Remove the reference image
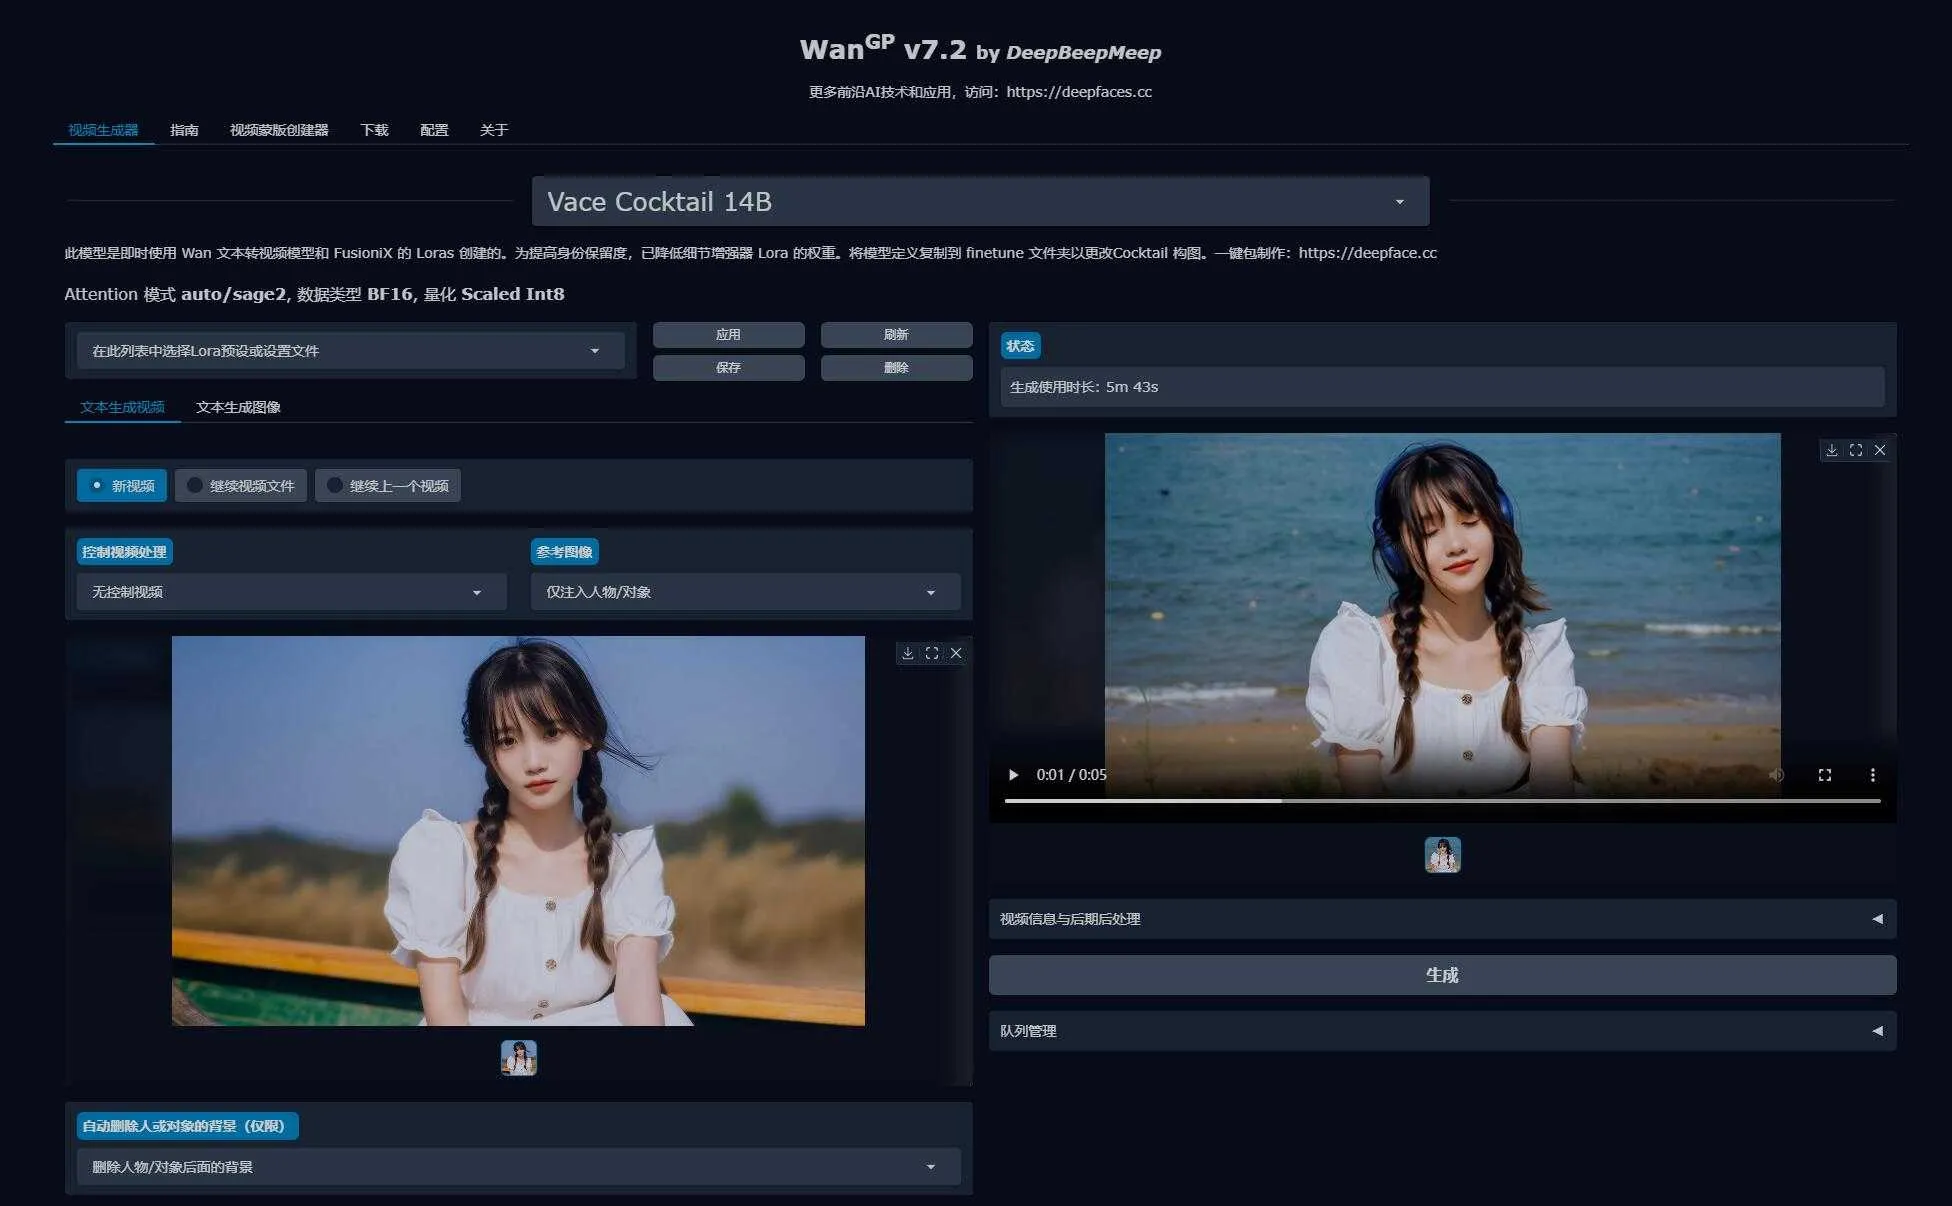 (956, 653)
